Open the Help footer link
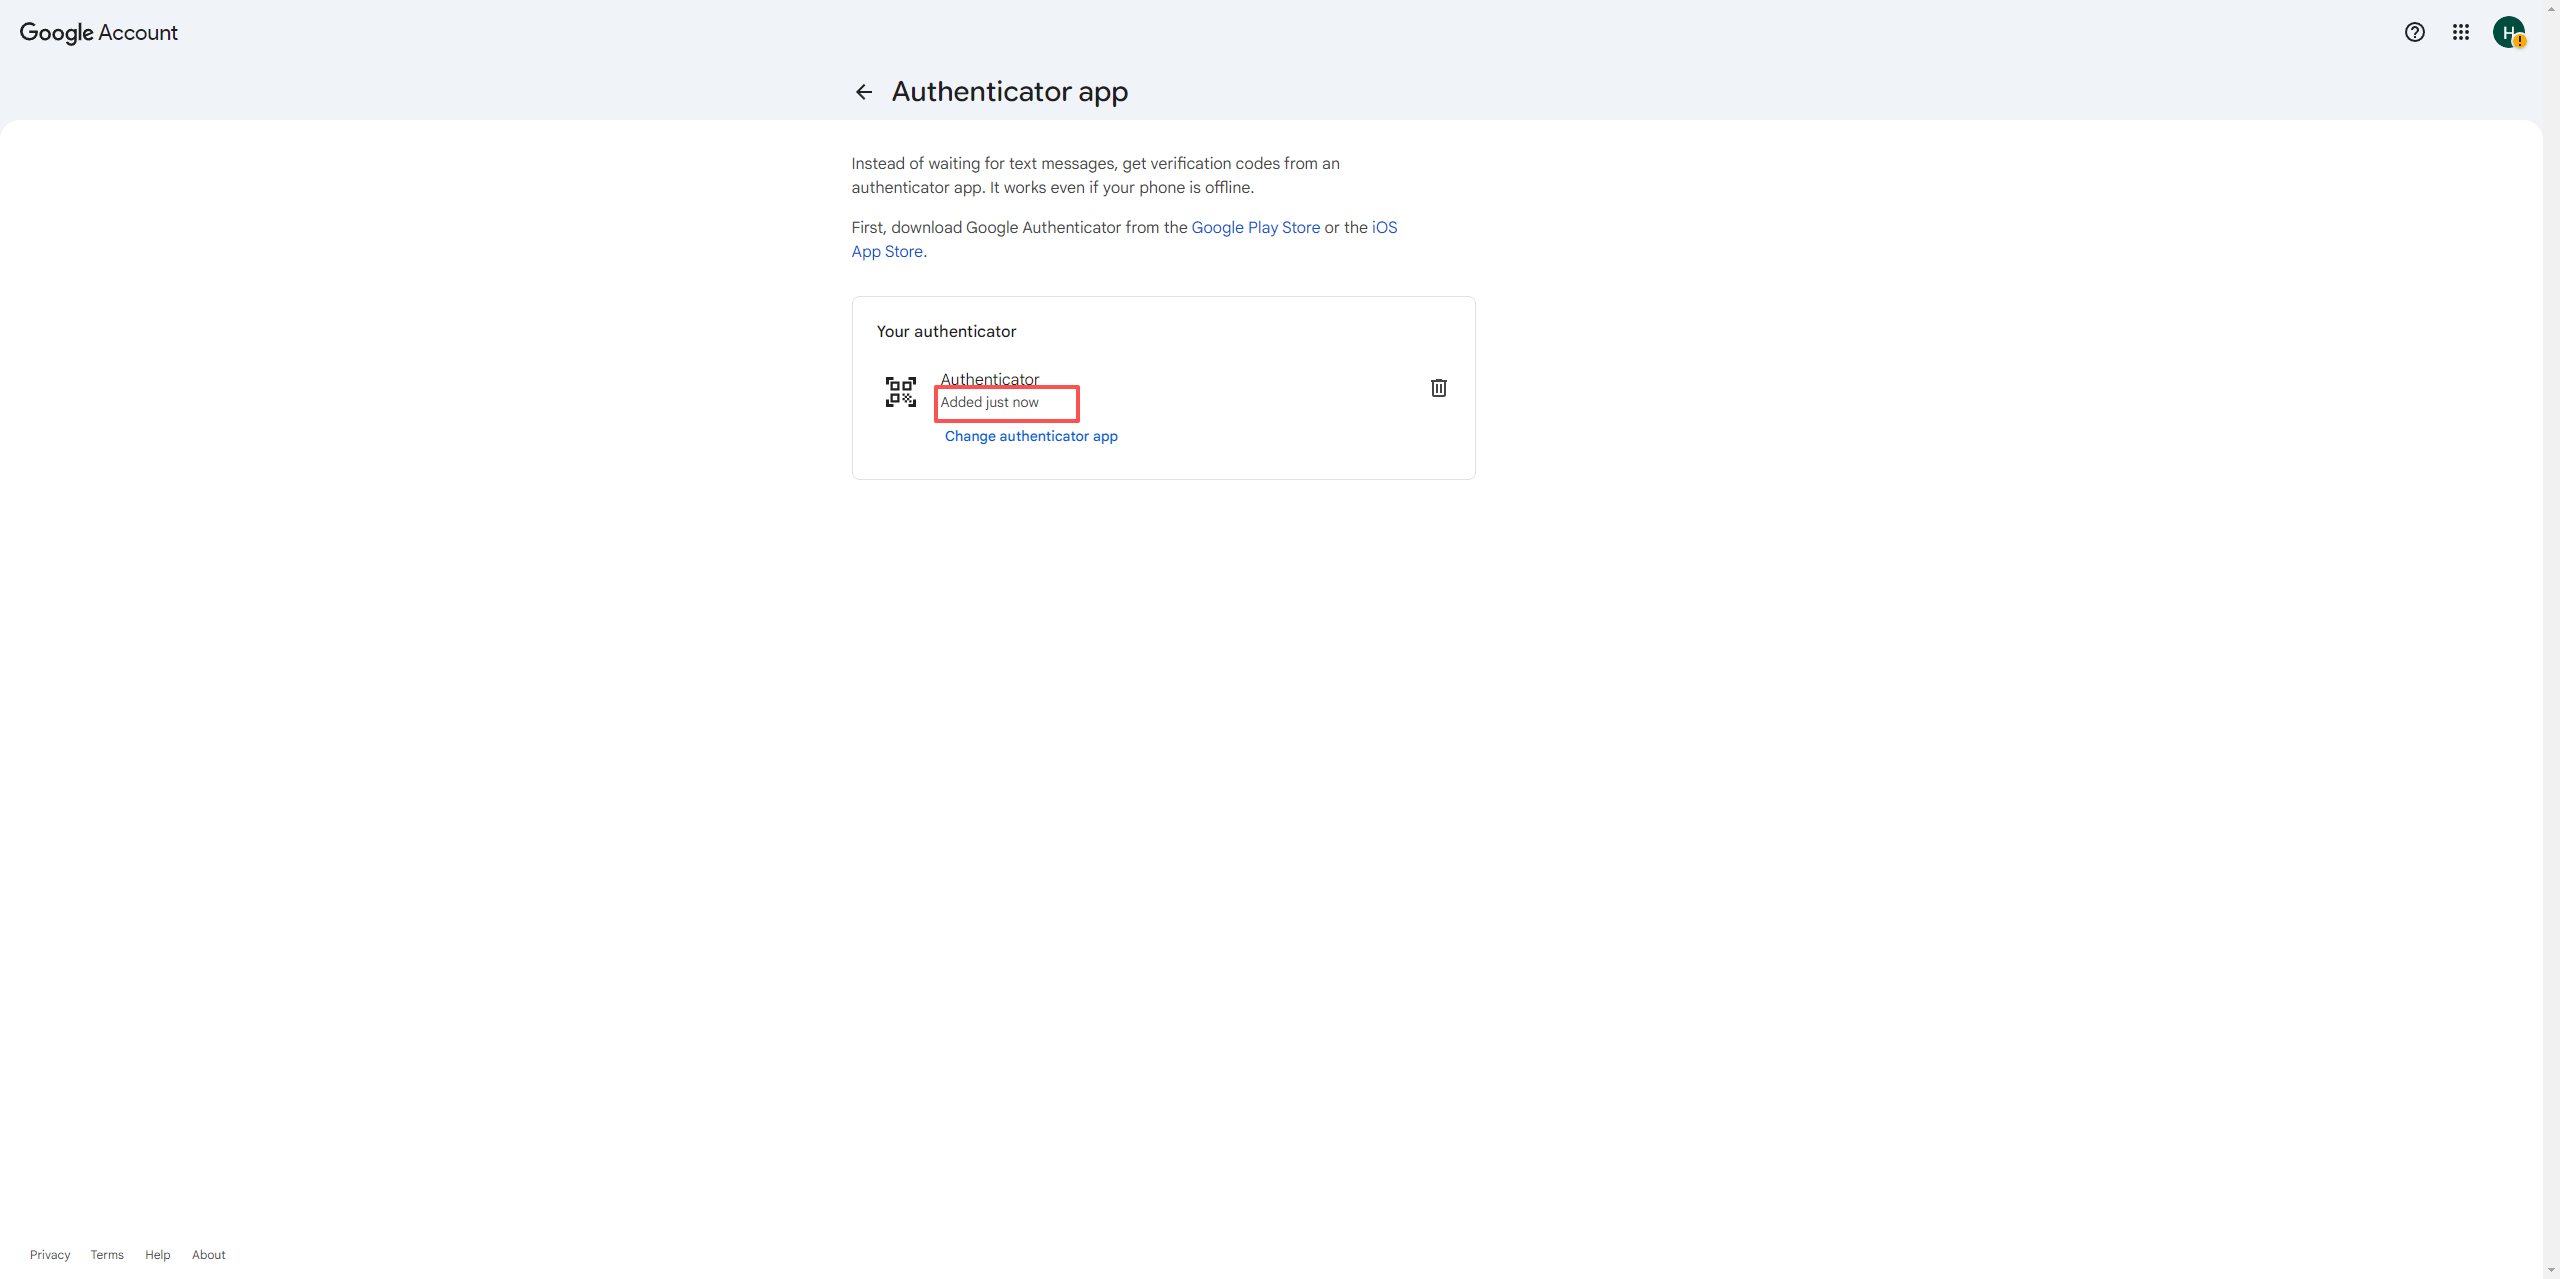2560x1279 pixels. 158,1254
